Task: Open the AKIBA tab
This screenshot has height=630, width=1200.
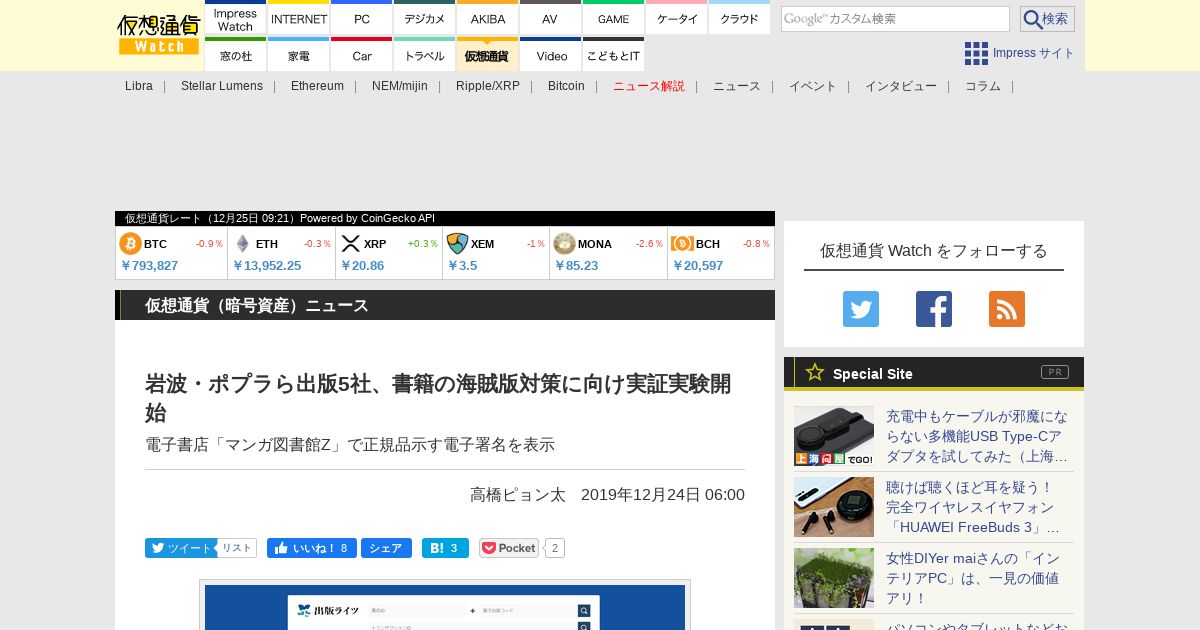Action: (488, 19)
